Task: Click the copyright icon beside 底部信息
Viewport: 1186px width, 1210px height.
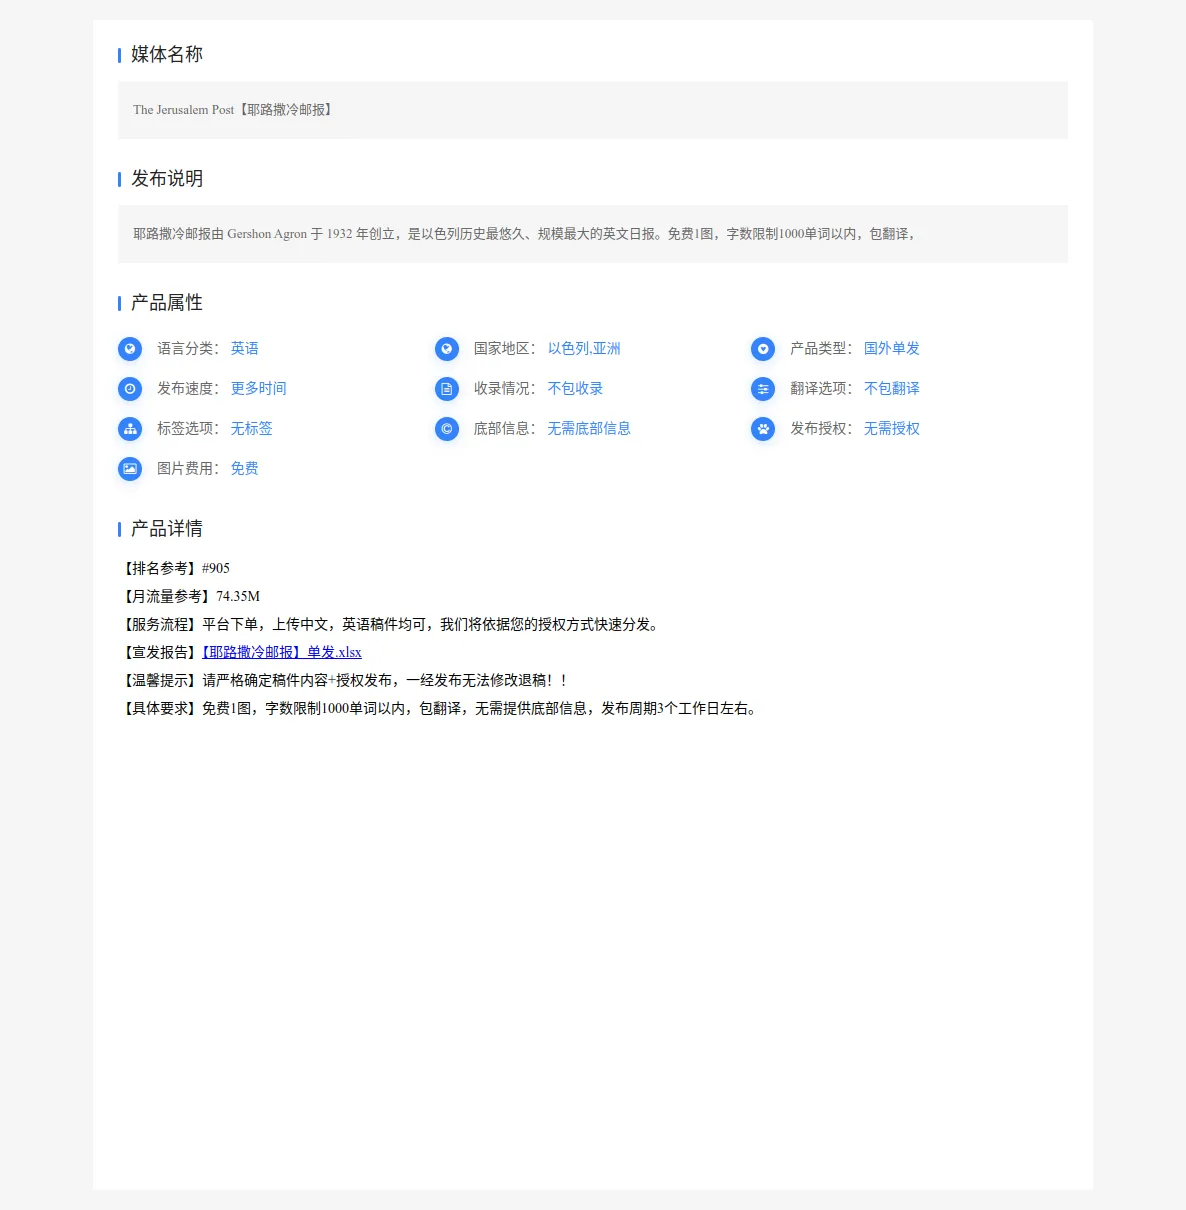Action: (447, 429)
